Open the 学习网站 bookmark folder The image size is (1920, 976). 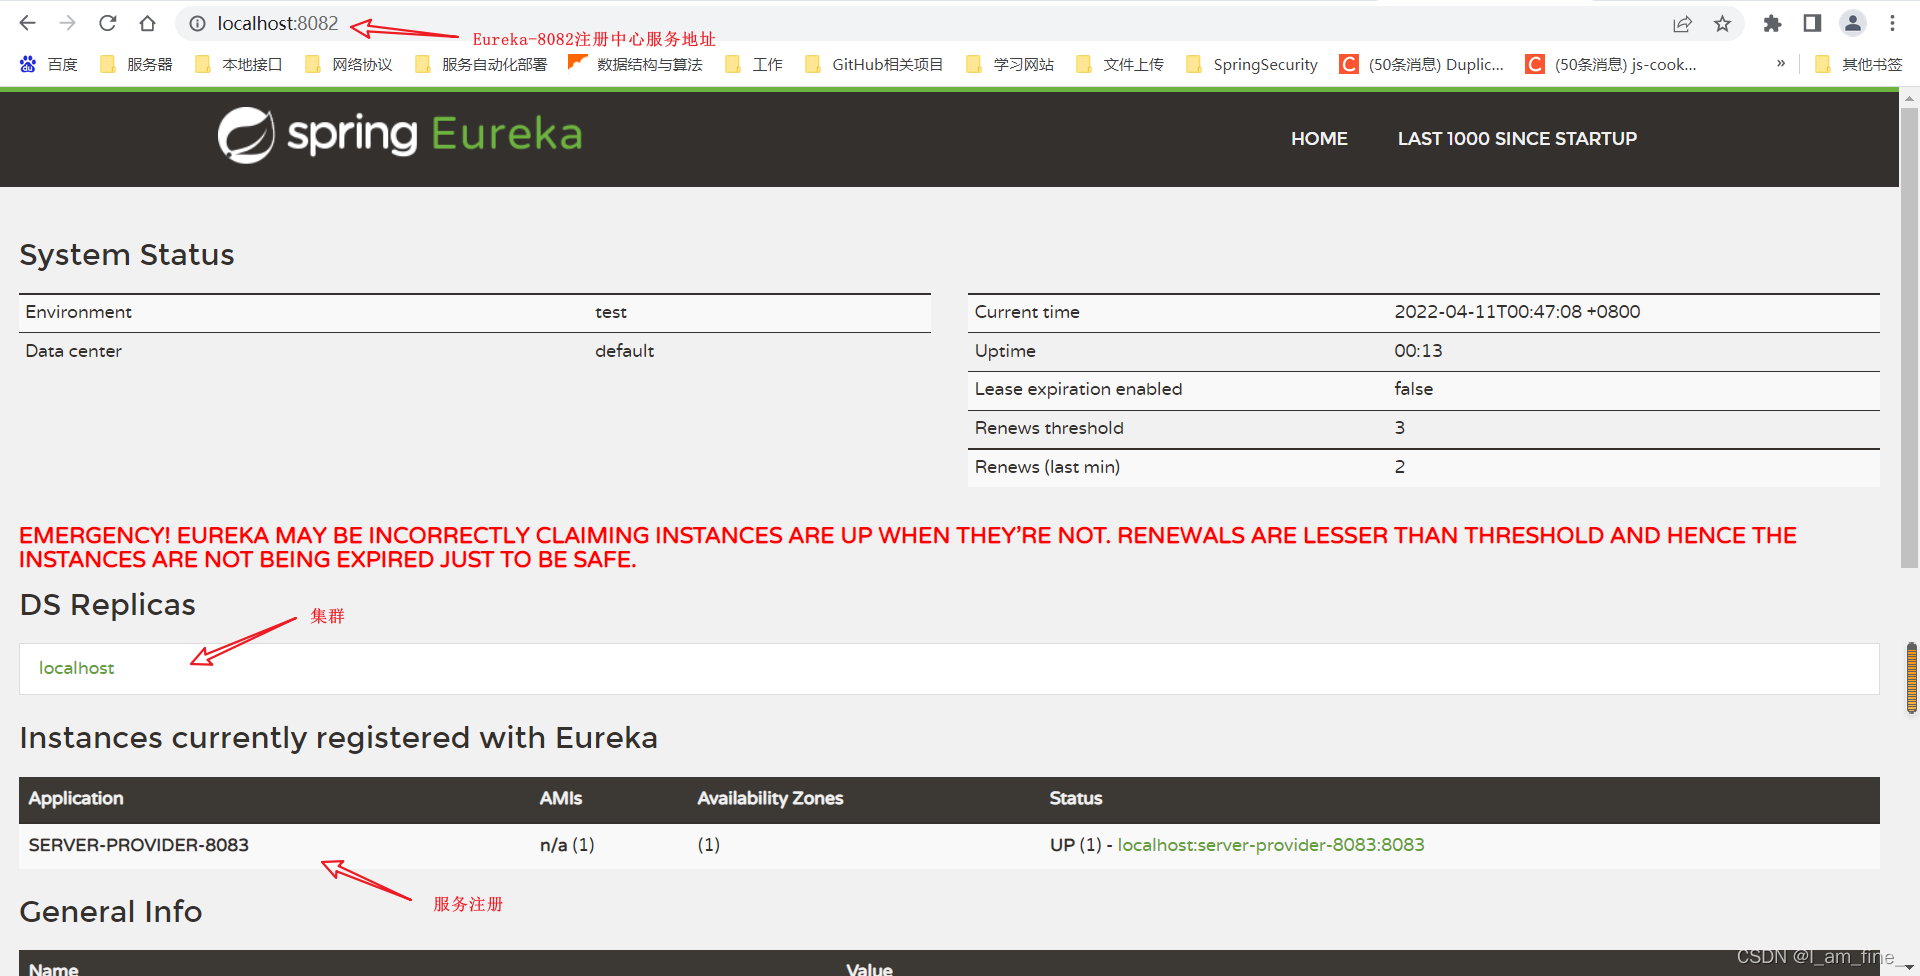pos(1010,64)
